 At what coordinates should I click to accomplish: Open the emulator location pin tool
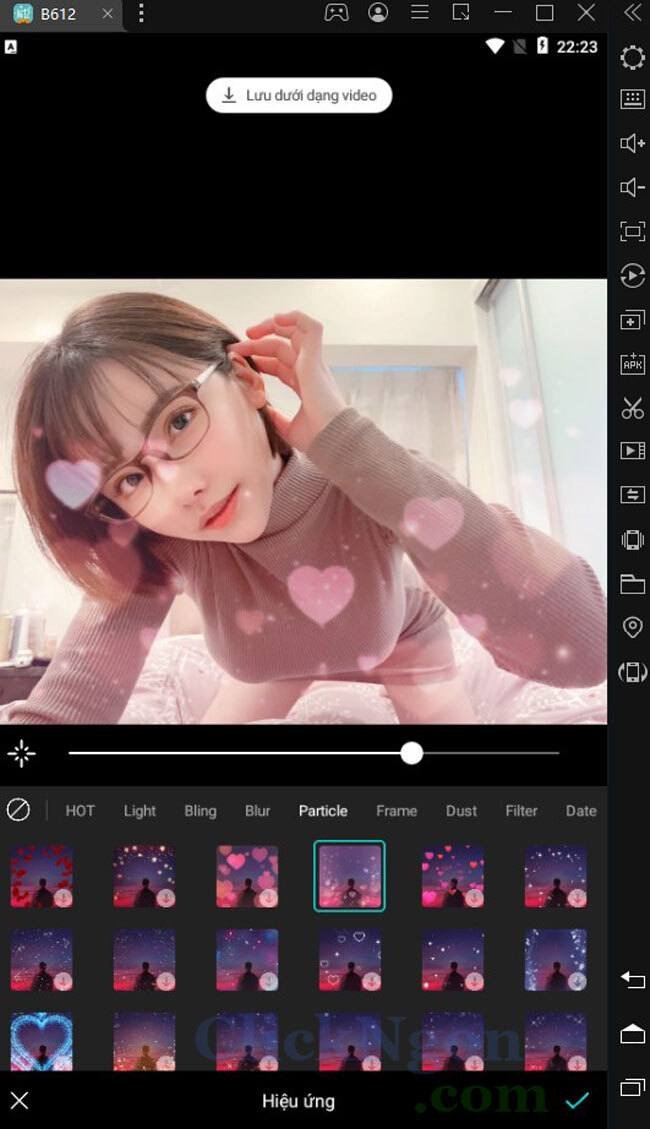coord(632,627)
